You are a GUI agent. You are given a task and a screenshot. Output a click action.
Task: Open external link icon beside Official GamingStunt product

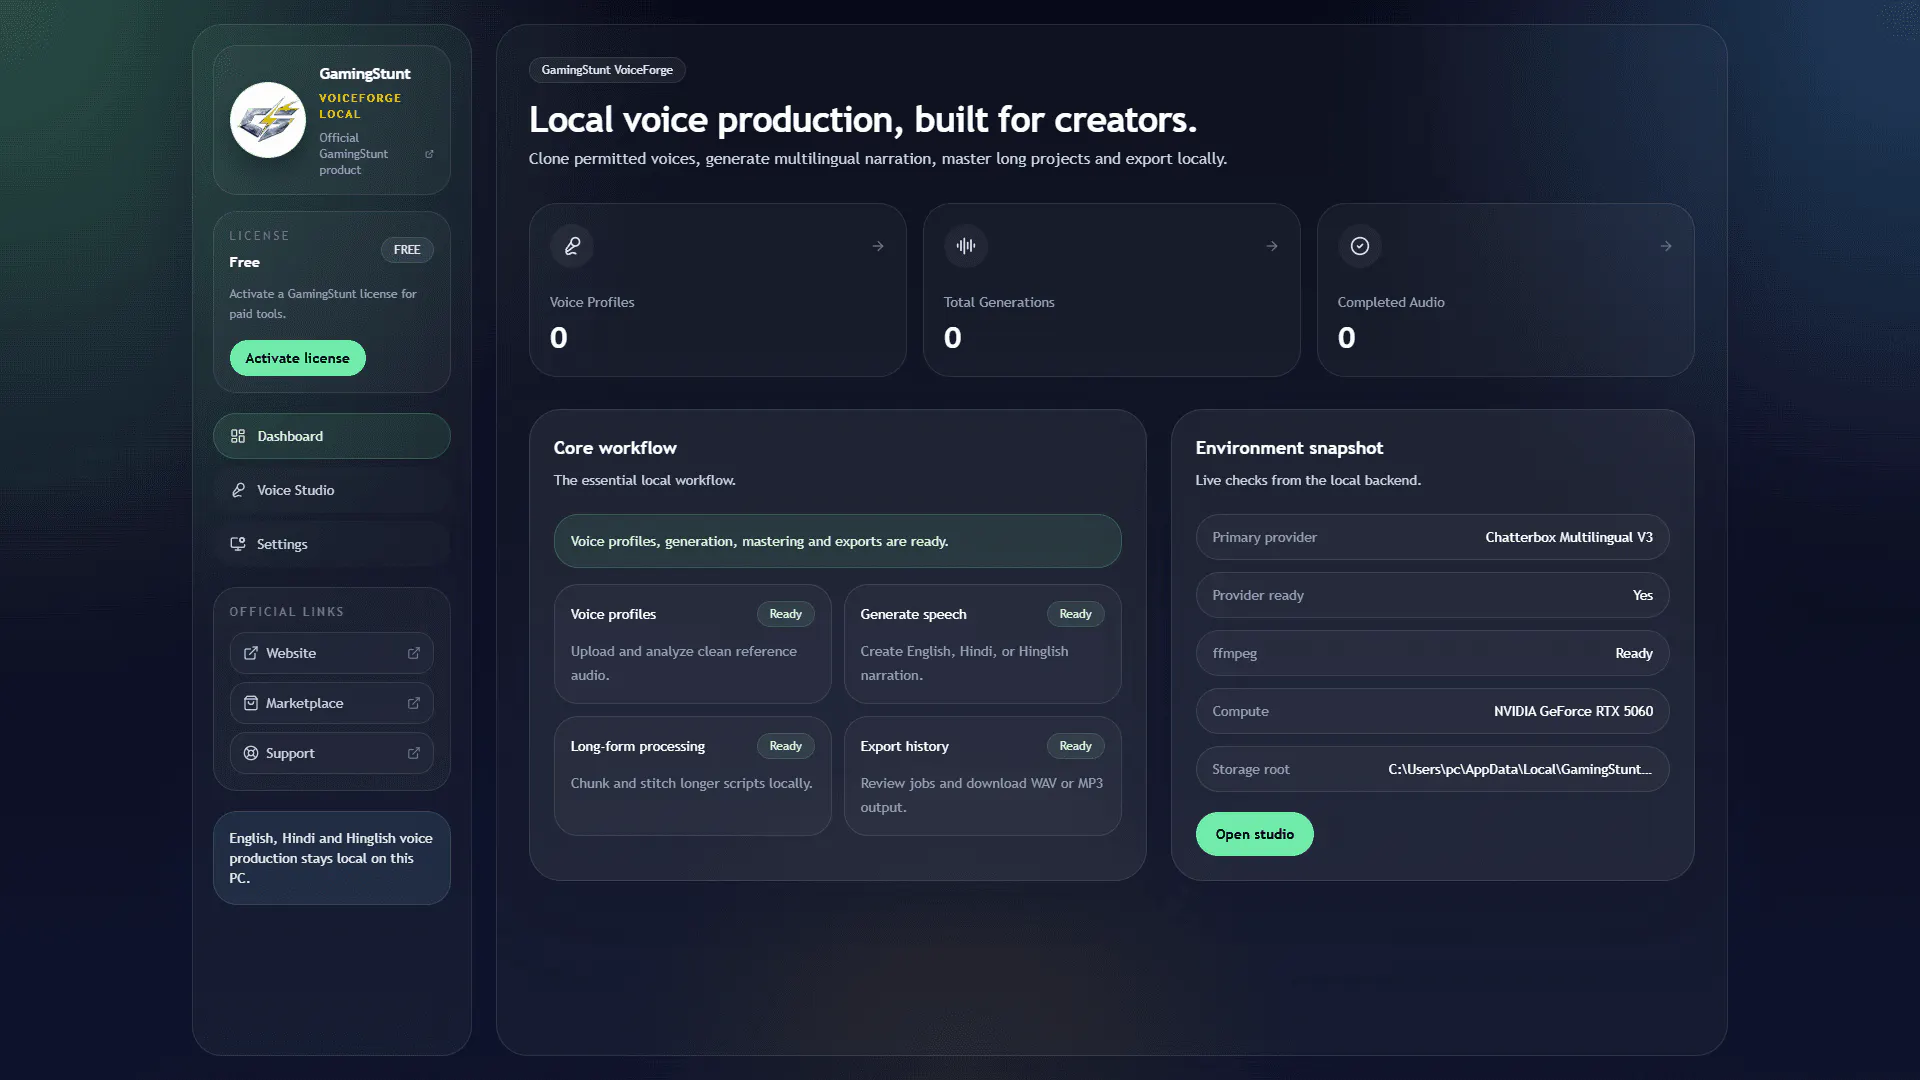[429, 154]
